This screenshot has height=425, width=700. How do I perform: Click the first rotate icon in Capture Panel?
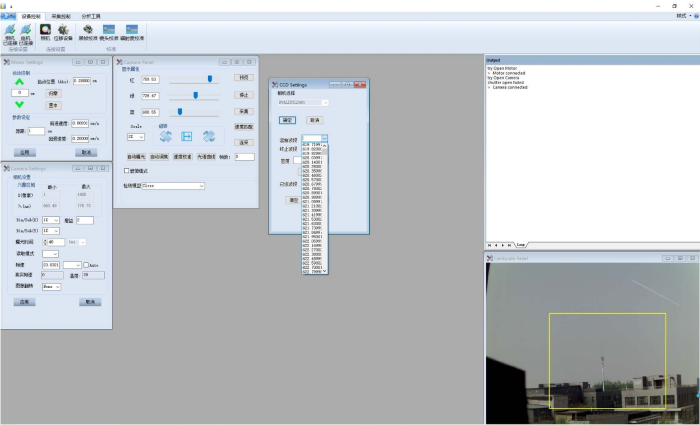click(166, 136)
